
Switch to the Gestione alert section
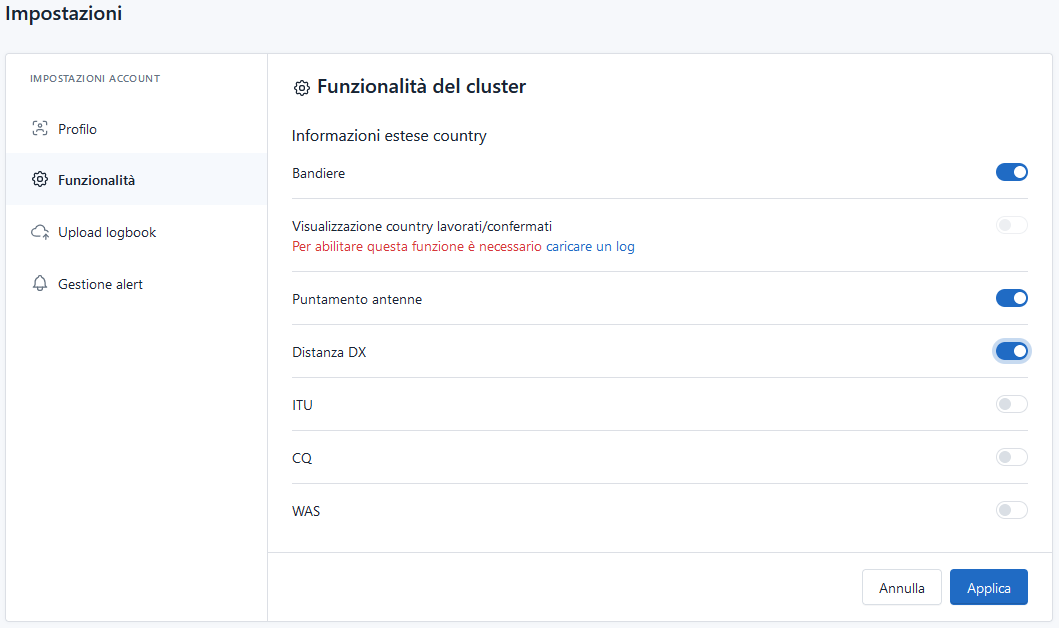coord(100,283)
